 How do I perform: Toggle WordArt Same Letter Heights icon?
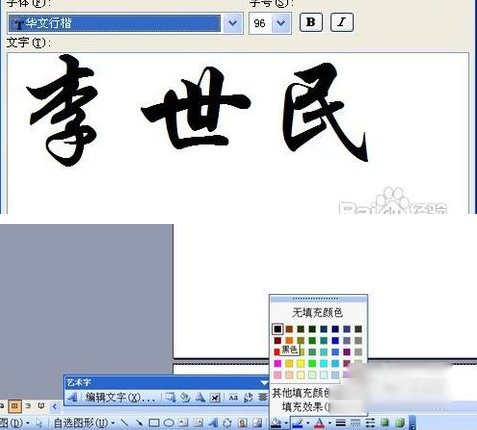tap(233, 397)
